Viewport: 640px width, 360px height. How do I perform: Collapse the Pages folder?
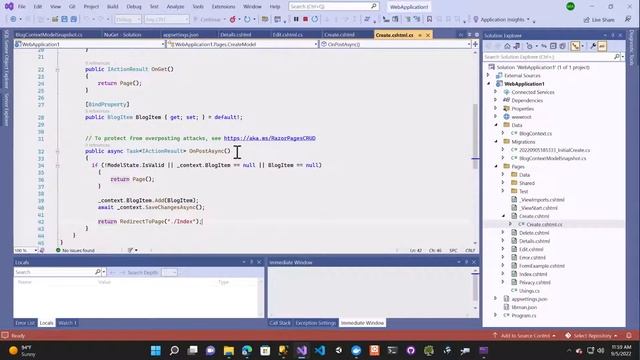tap(496, 167)
